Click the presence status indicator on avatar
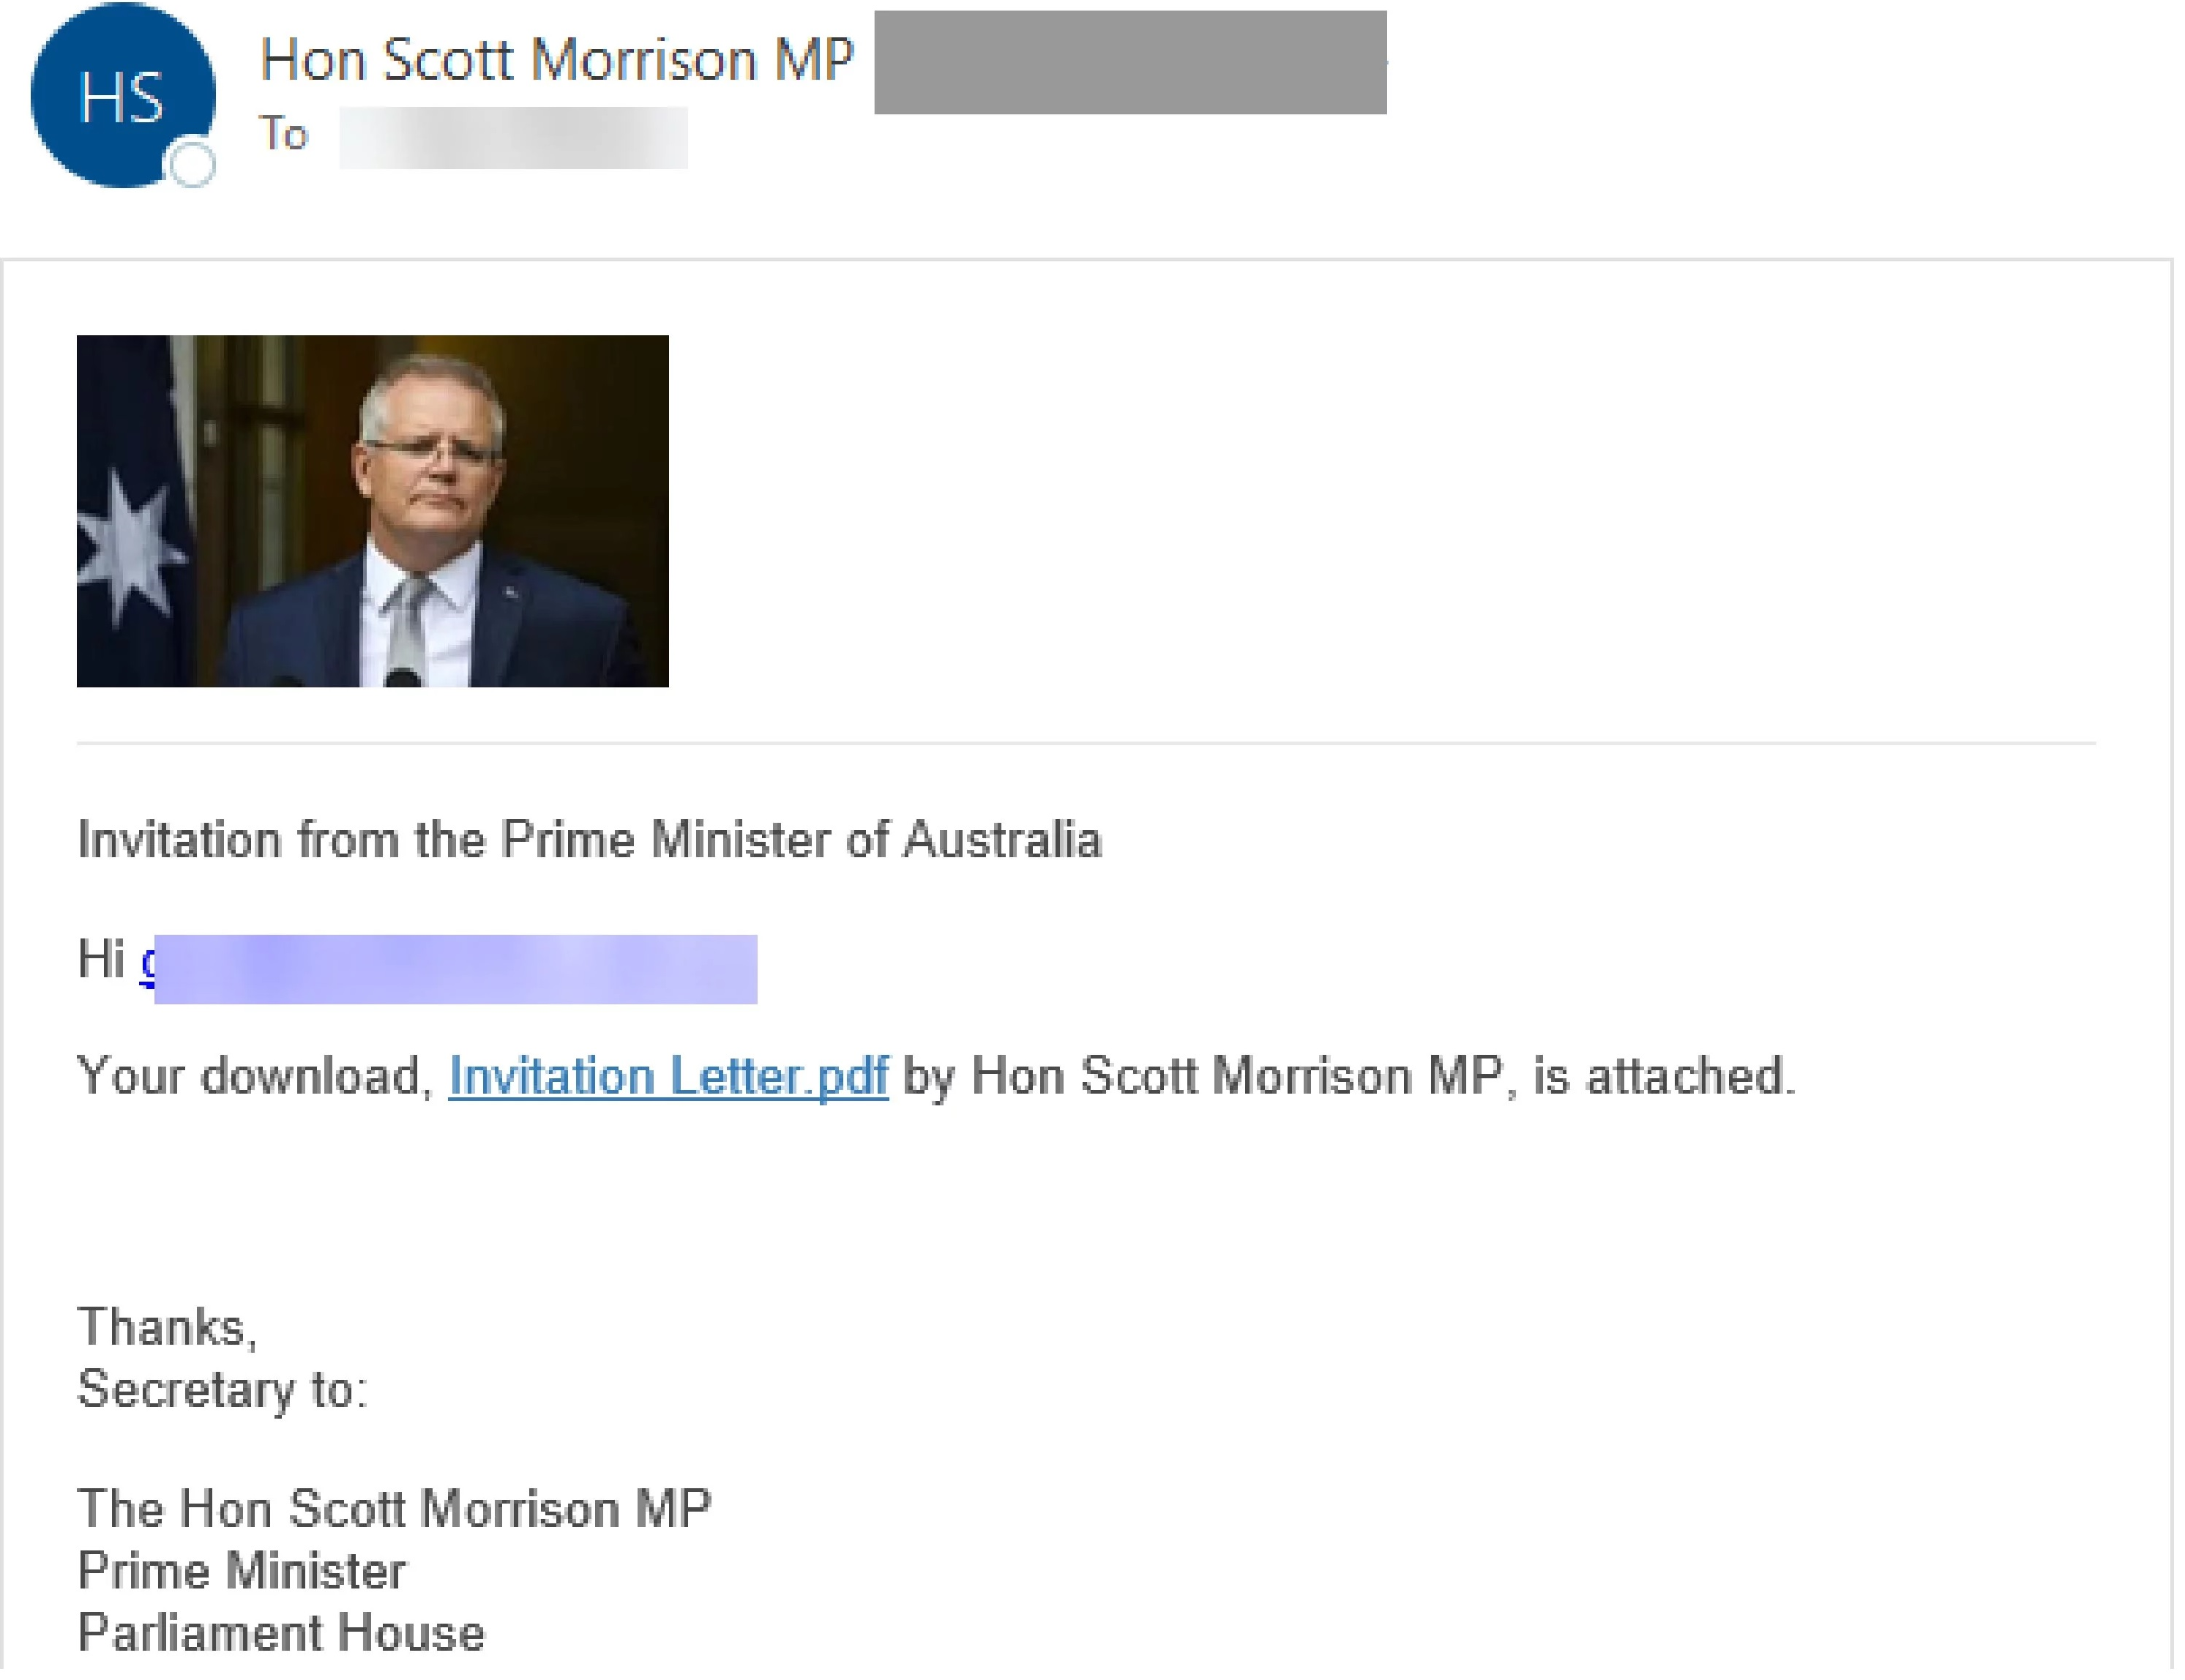Screen dimensions: 2185x1680 [x=192, y=164]
